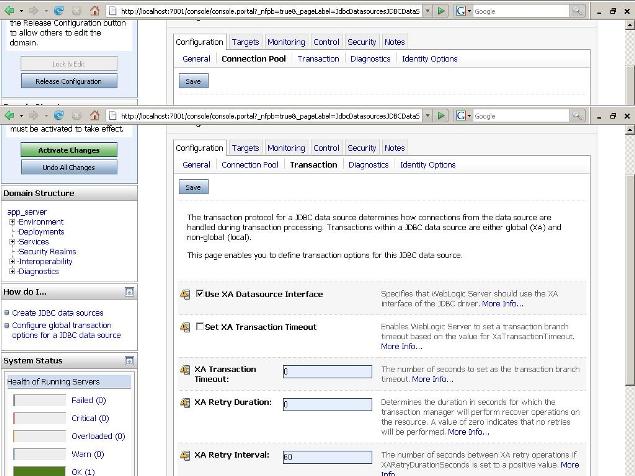The image size is (635, 476).
Task: Open the Monitoring tab above the Transaction subtab
Action: (286, 148)
